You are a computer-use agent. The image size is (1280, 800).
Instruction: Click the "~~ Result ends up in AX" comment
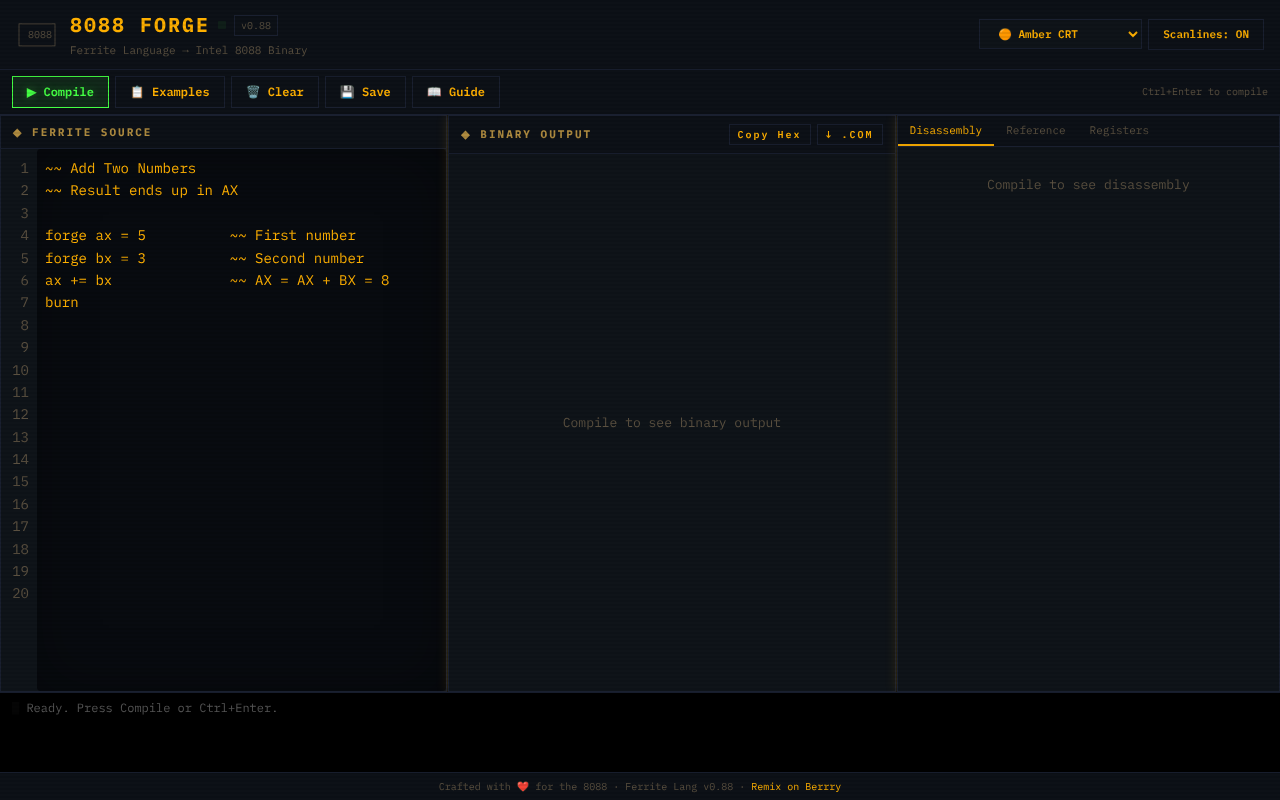pos(142,191)
